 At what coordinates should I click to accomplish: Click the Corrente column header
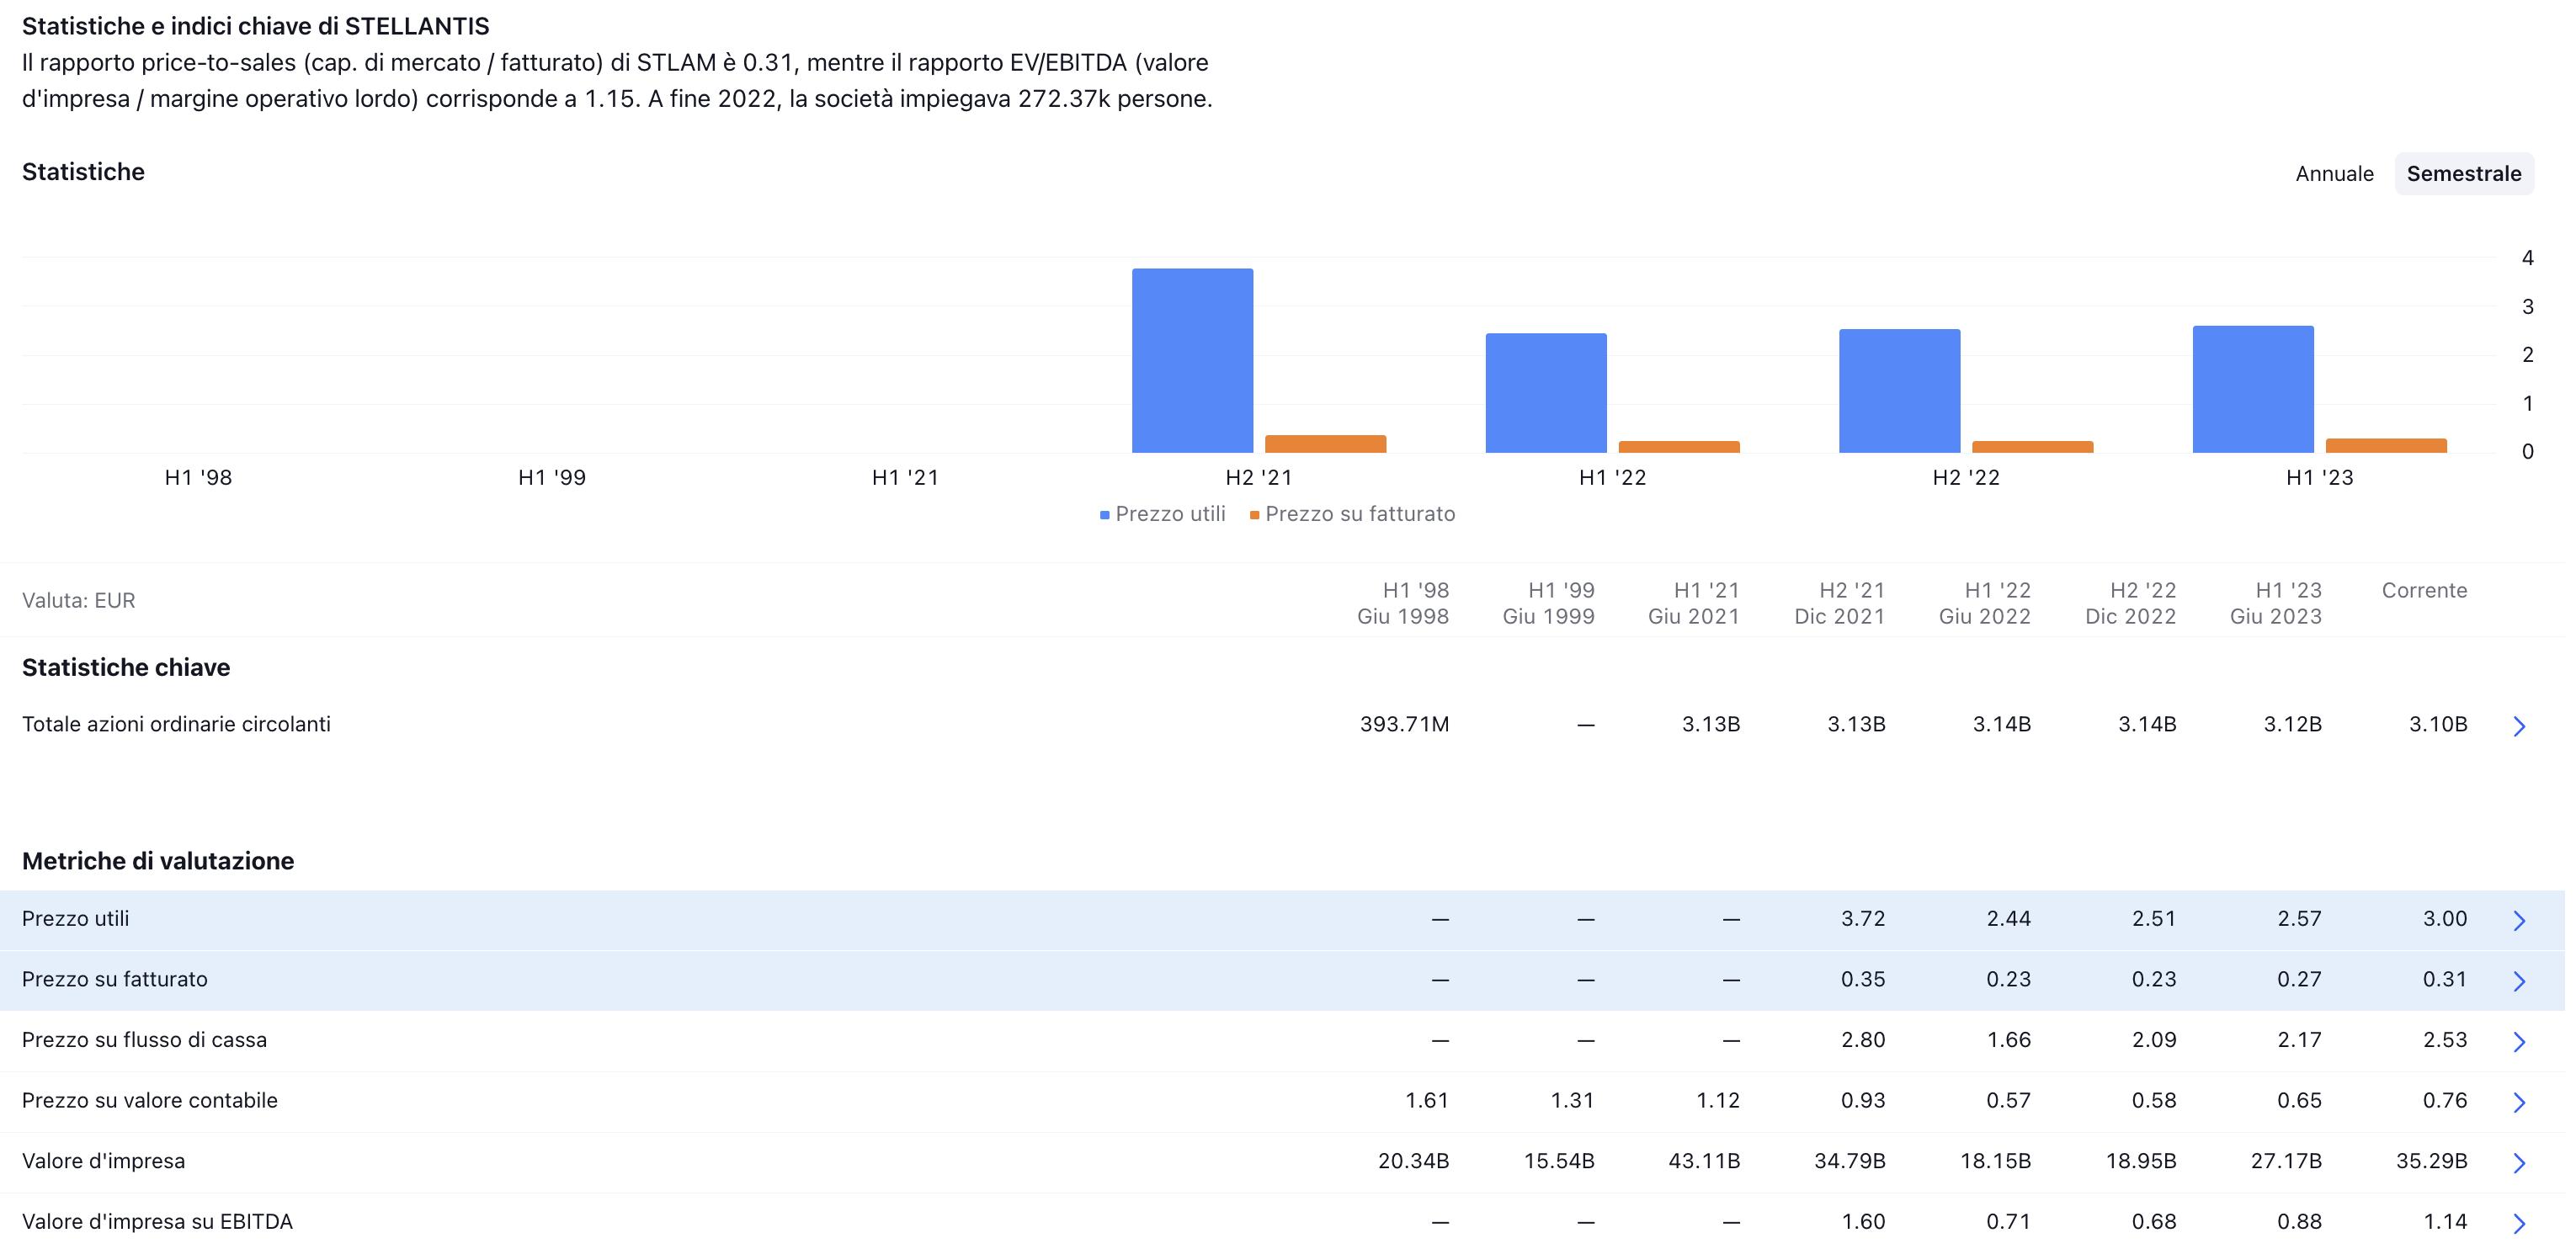2424,590
